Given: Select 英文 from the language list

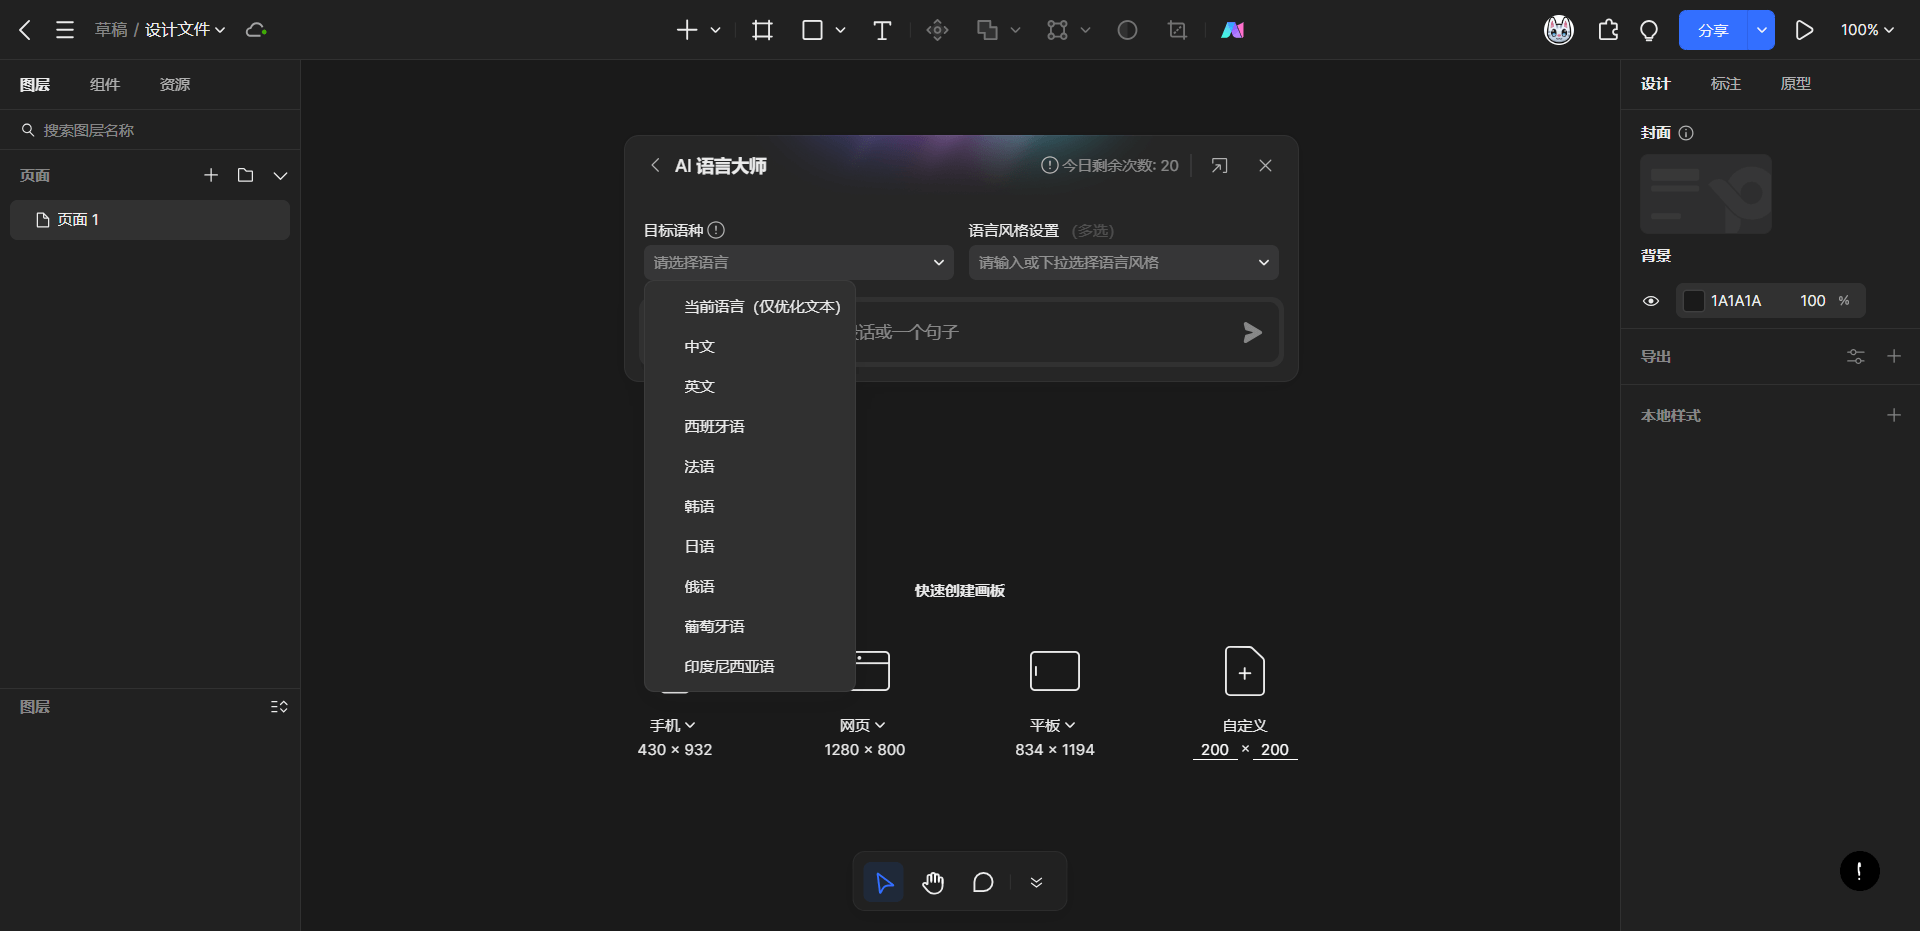Looking at the screenshot, I should 699,386.
